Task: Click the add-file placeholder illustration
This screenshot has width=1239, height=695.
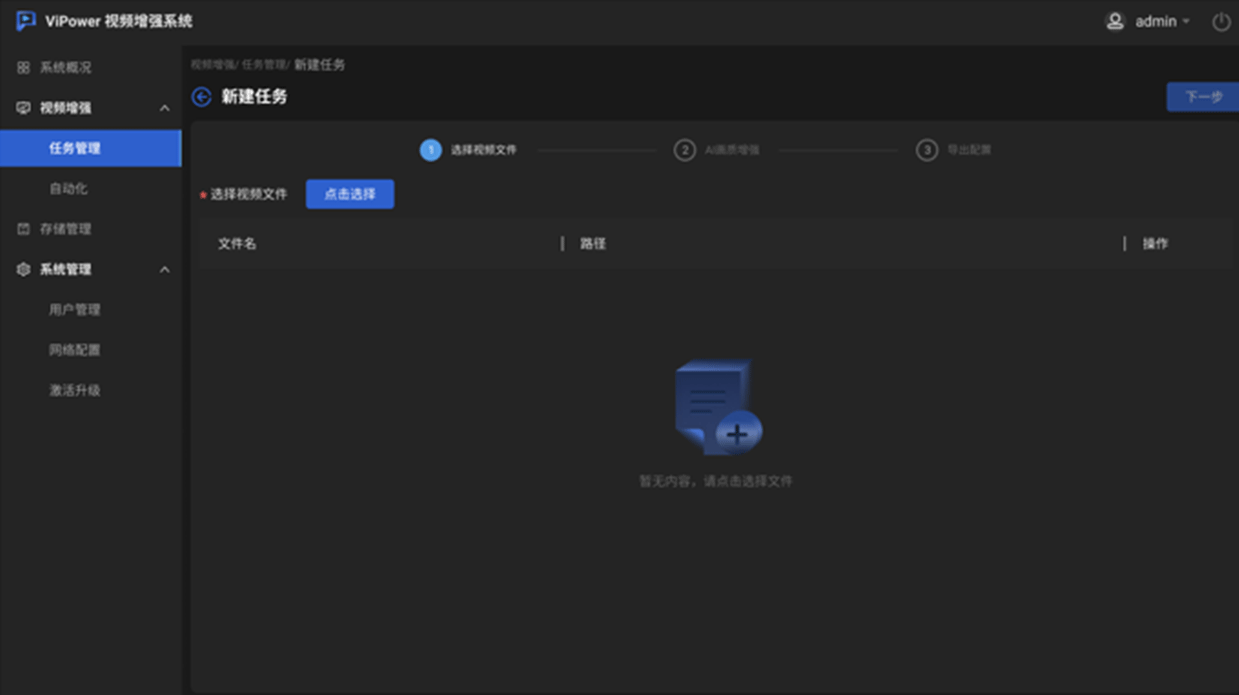Action: 717,409
